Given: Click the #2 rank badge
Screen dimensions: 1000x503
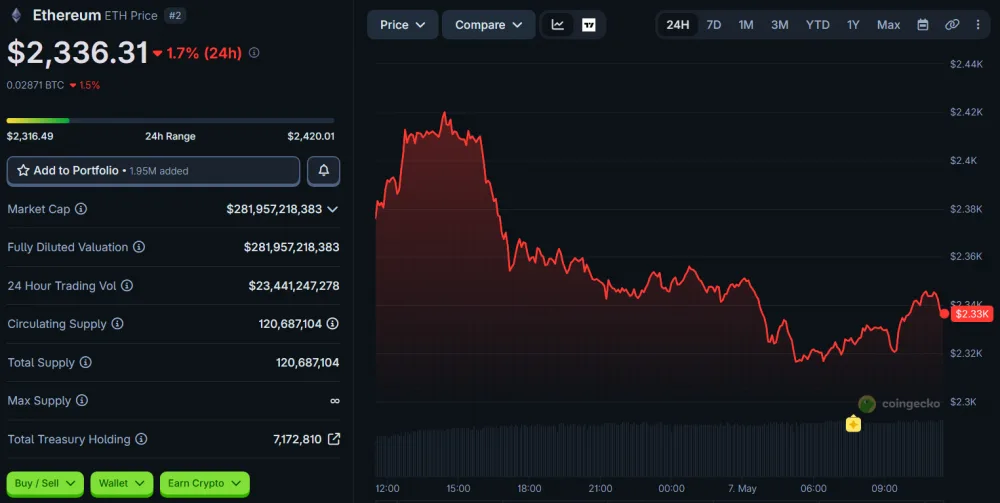Looking at the screenshot, I should 175,15.
